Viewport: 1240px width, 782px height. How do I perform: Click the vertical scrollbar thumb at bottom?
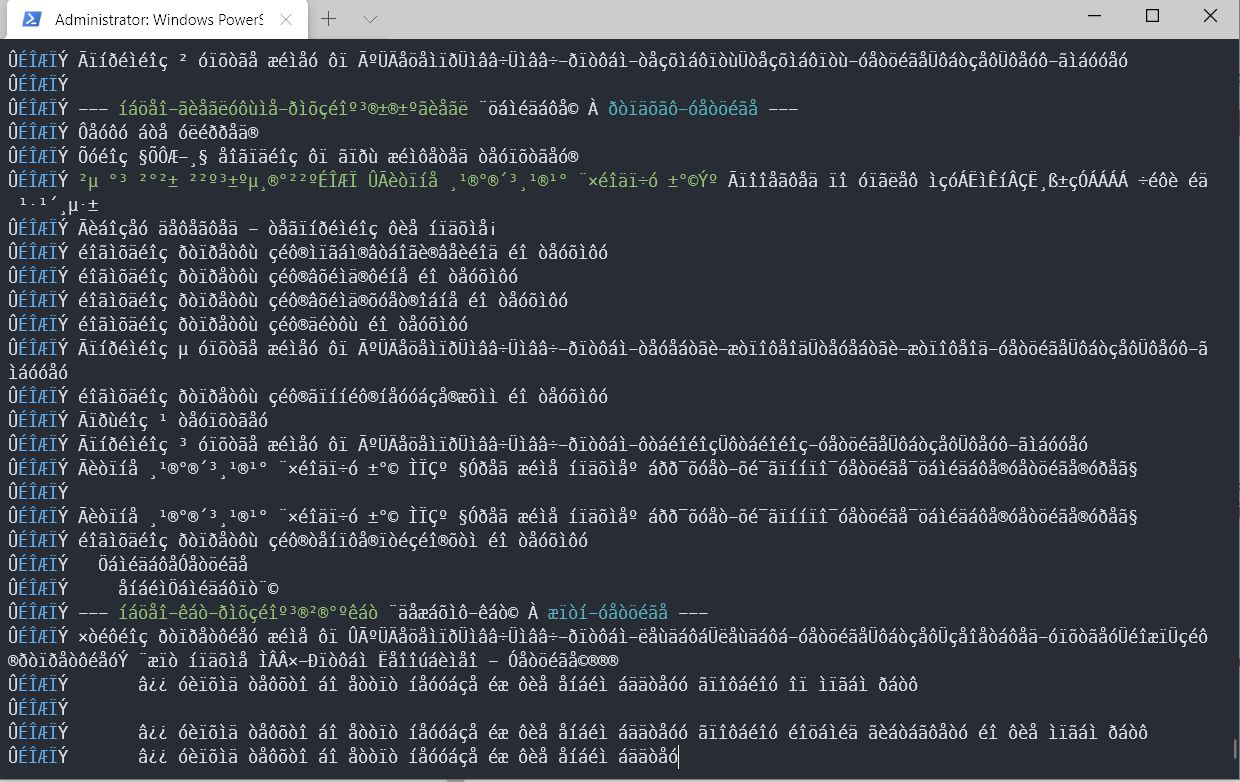coord(1234,750)
